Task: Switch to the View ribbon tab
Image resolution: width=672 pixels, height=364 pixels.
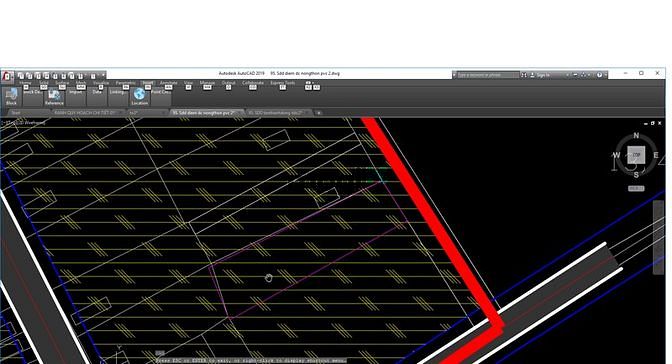Action: (188, 83)
